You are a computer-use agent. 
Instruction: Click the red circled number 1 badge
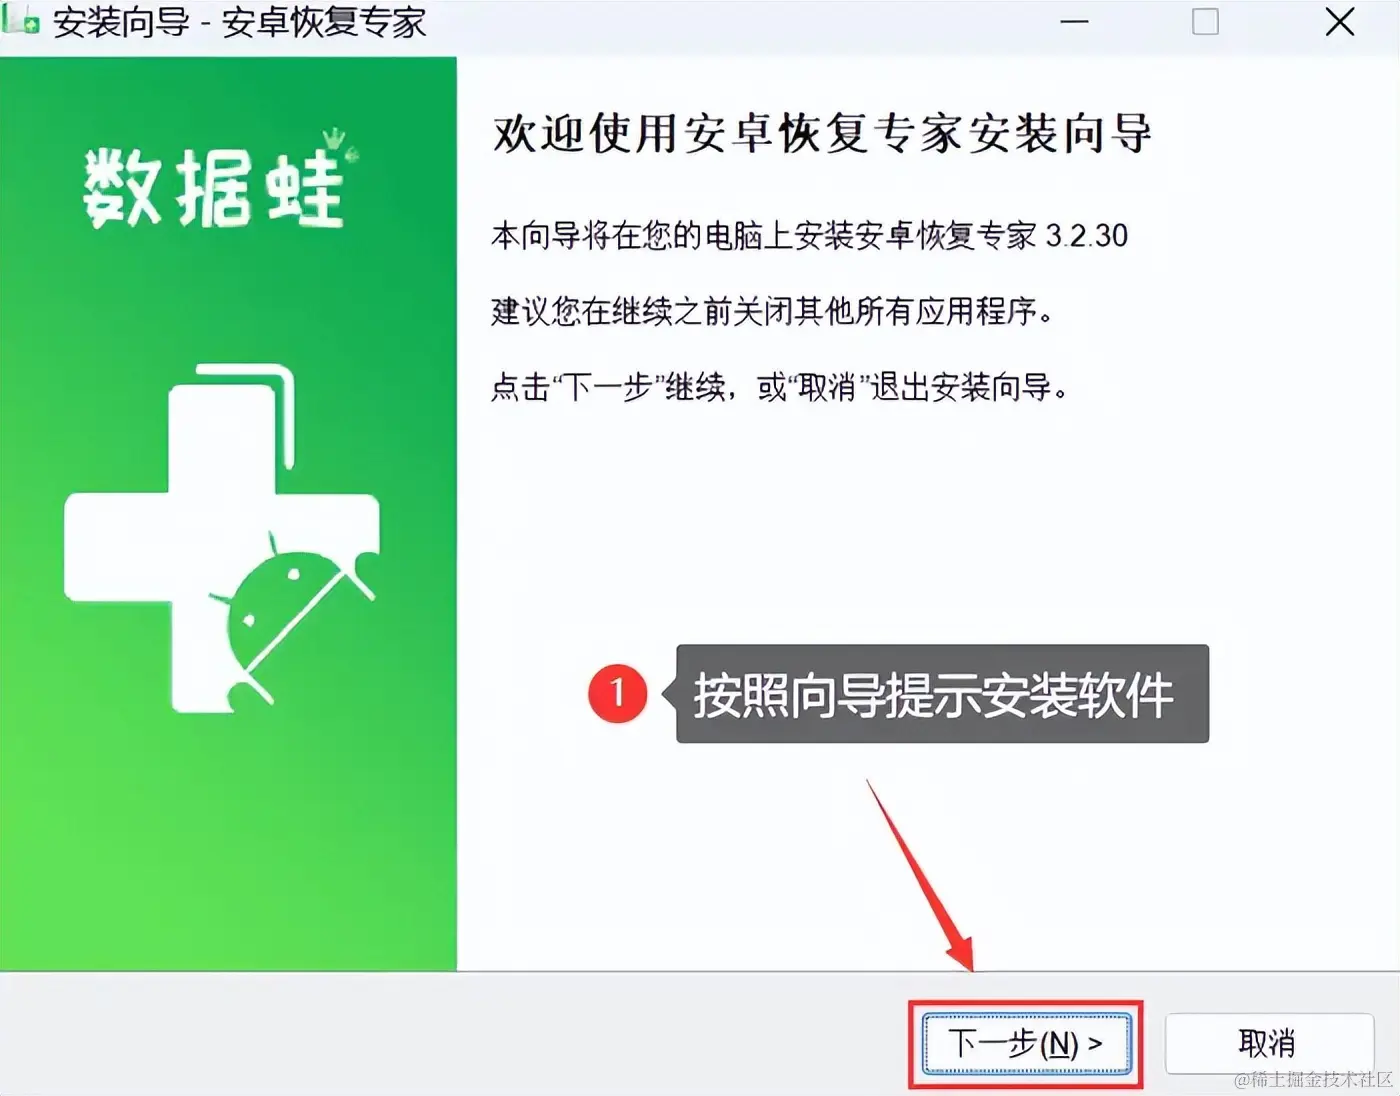(617, 692)
